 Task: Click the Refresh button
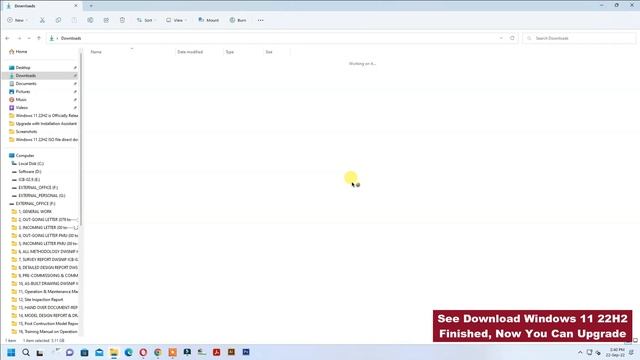[512, 38]
